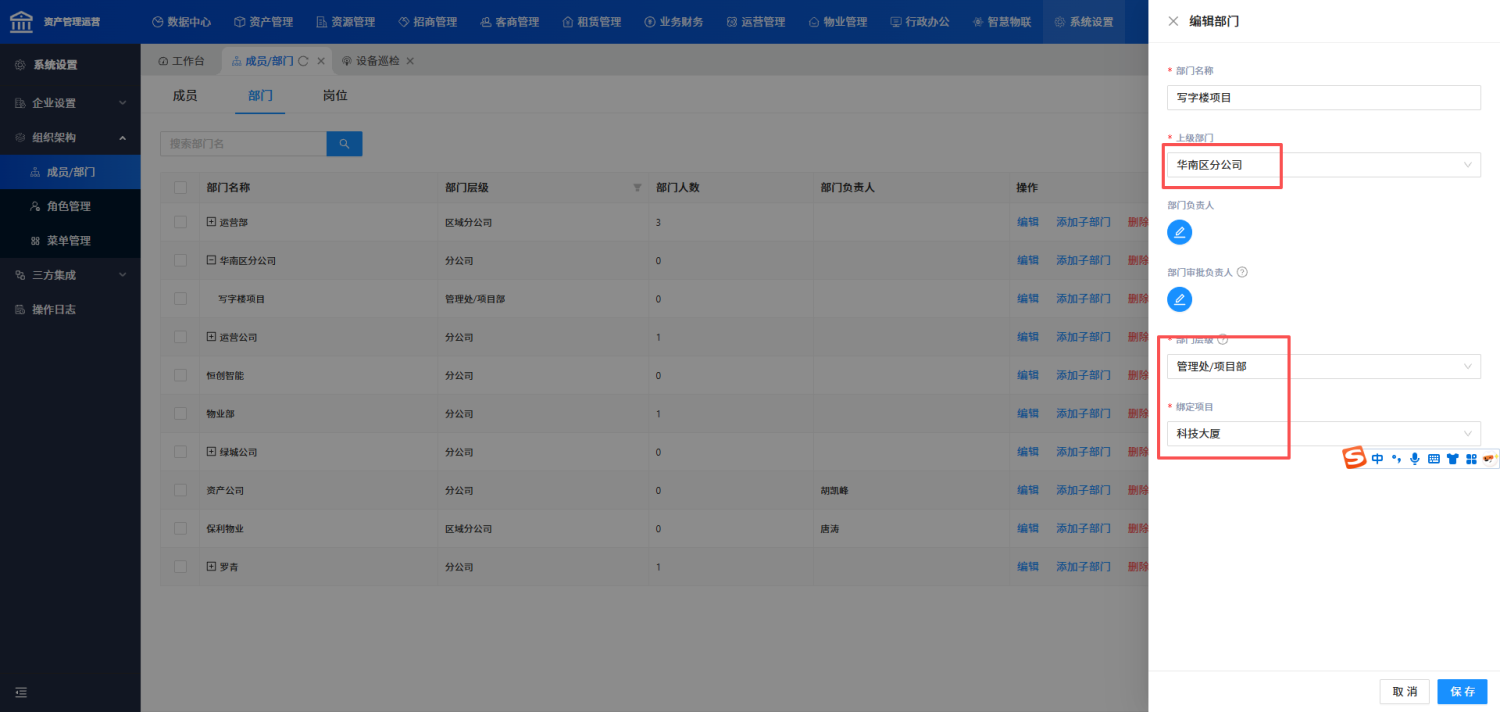Tick checkbox for 物业部 row

coord(180,413)
